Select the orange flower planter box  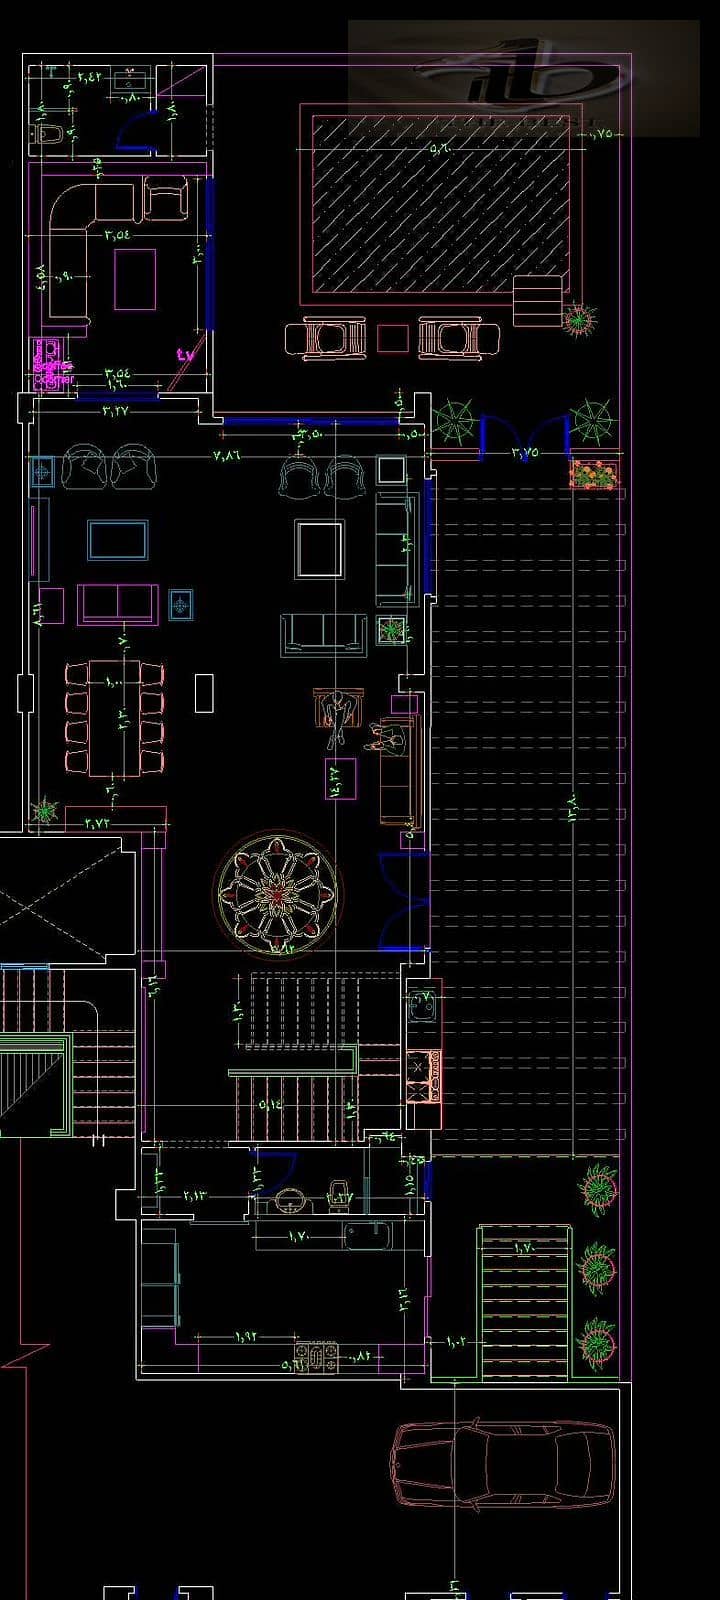point(594,473)
